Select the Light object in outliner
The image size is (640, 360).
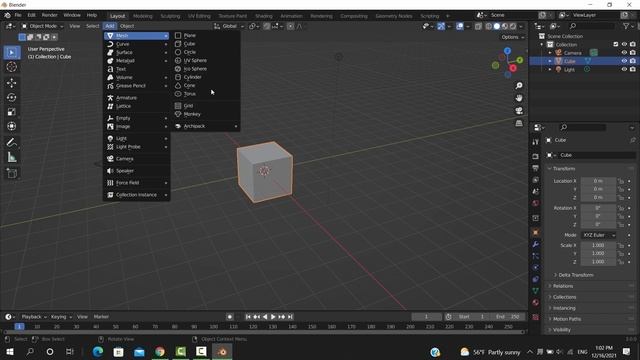click(569, 70)
